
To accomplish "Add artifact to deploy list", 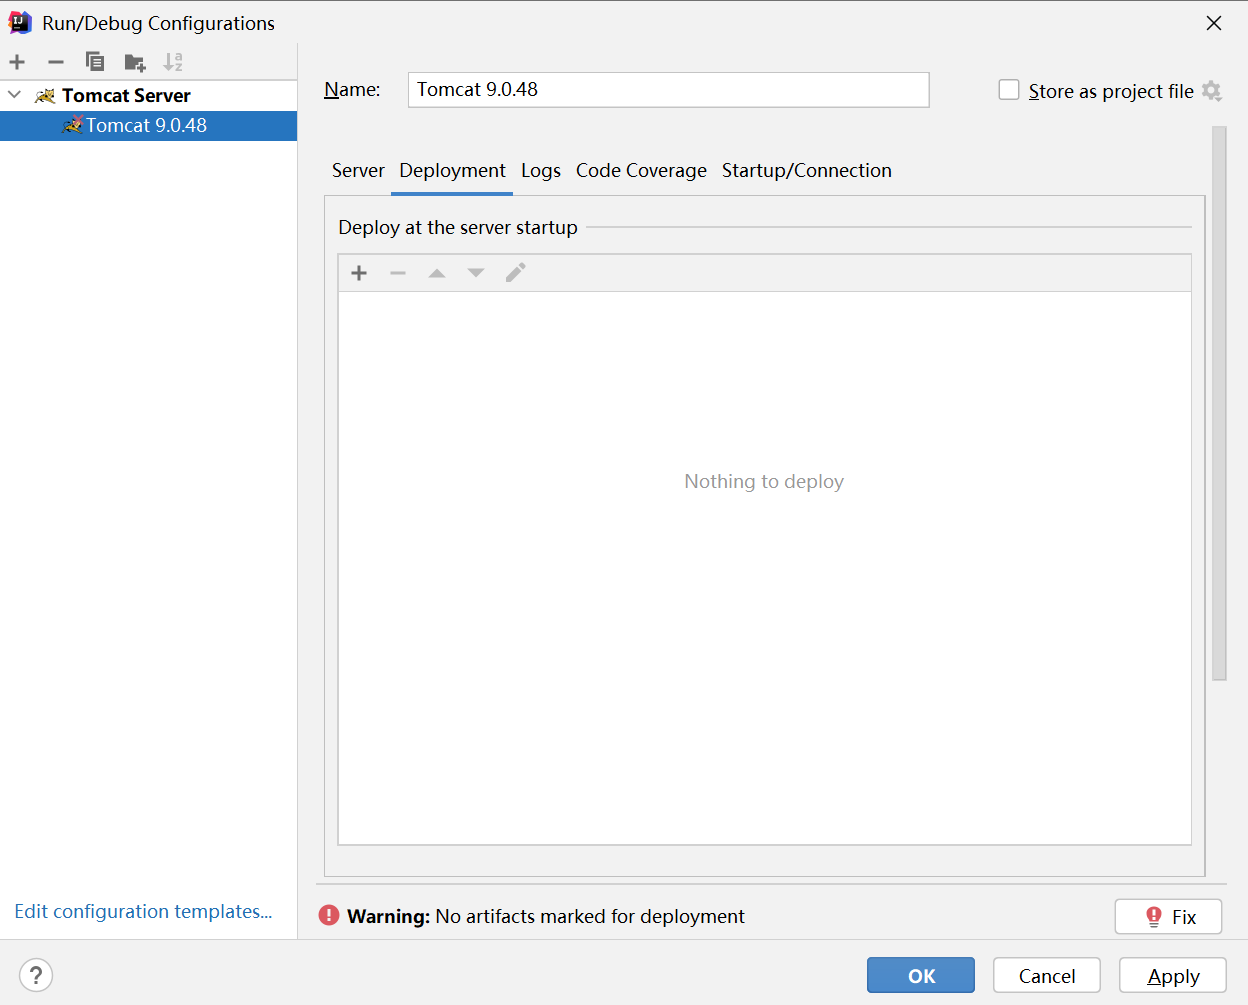I will point(359,273).
